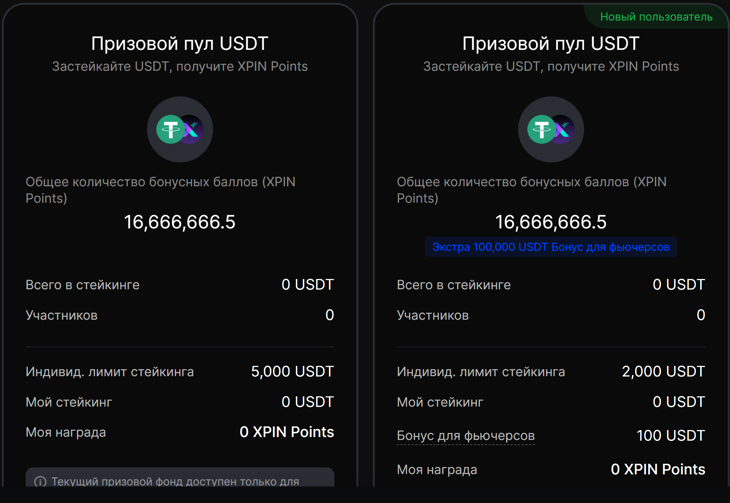
Task: Click the 16,666,666.5 value in new user card
Action: pyautogui.click(x=551, y=222)
